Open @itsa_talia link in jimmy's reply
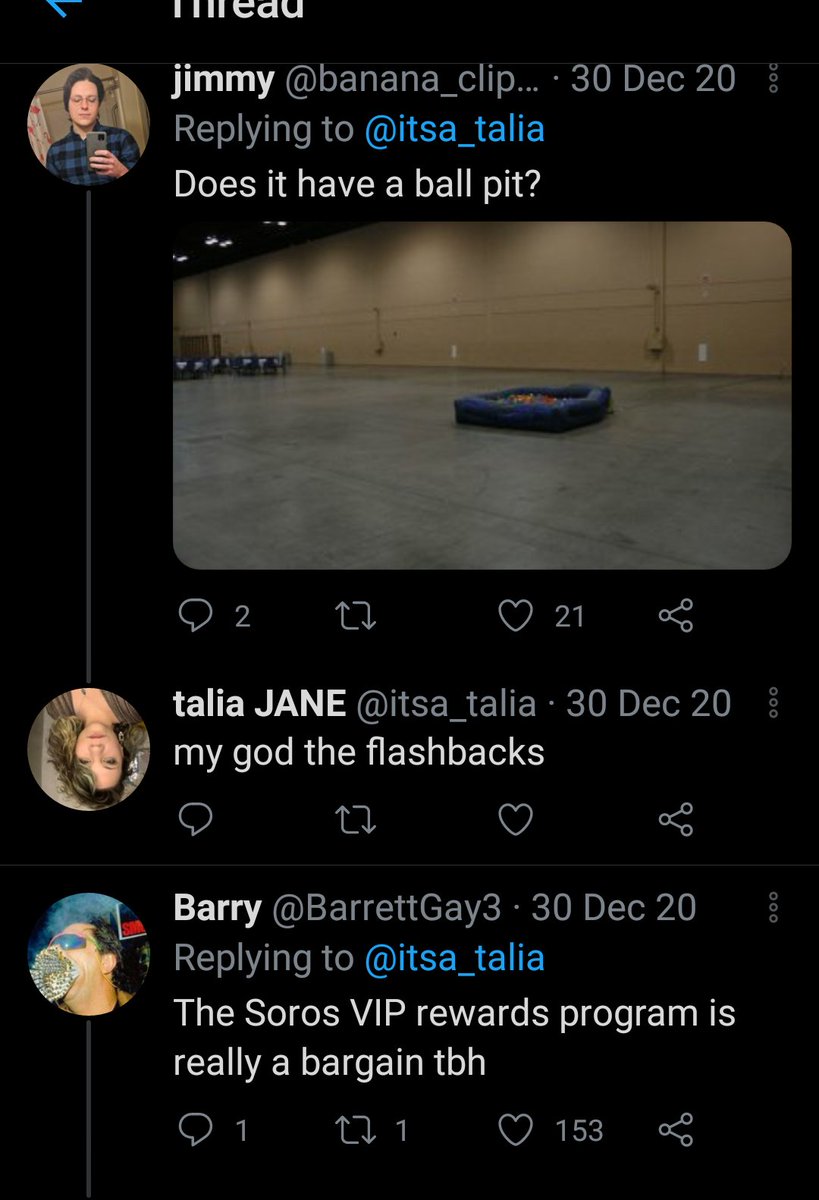819x1200 pixels. 455,129
